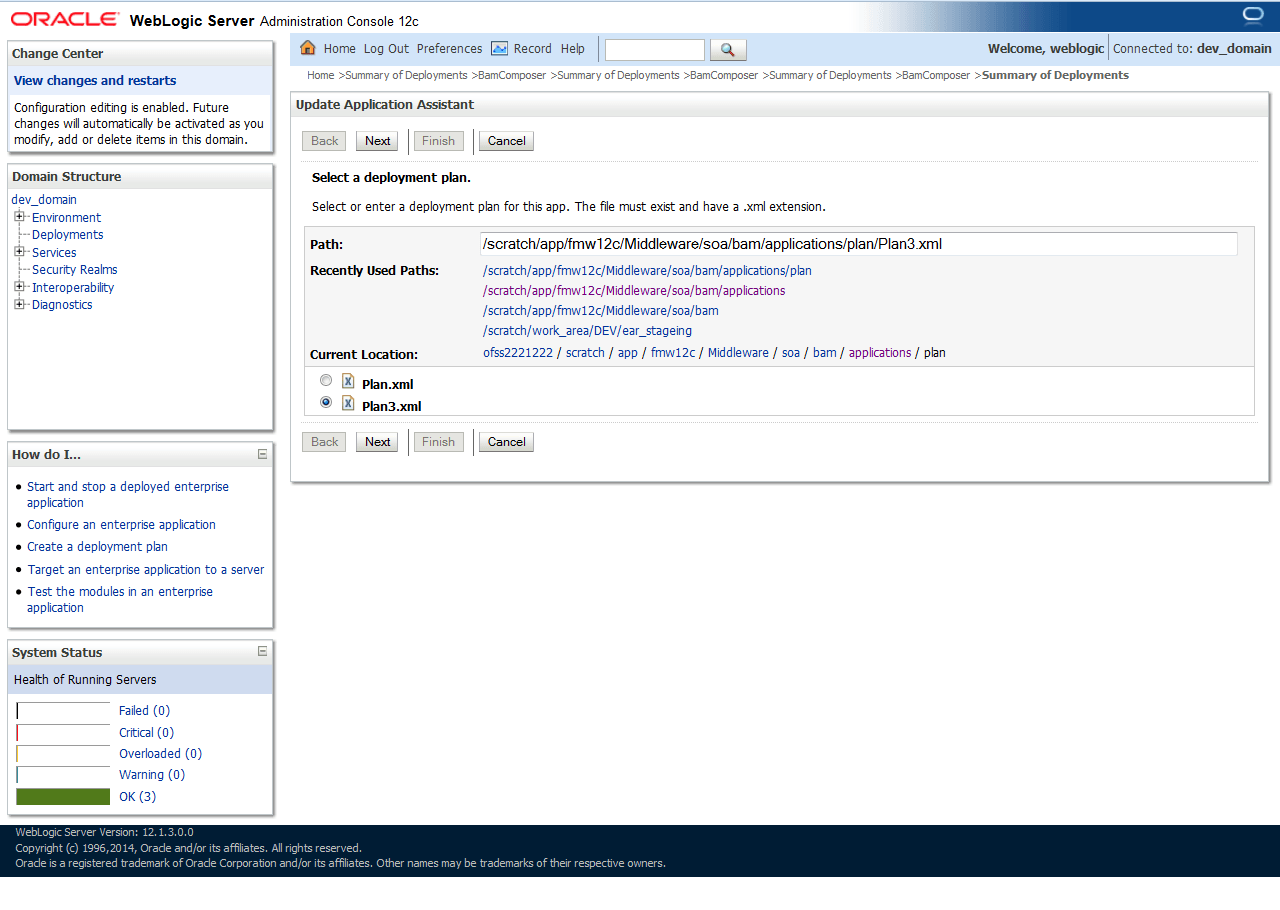
Task: Click the Plan3.xml file name
Action: tap(391, 406)
